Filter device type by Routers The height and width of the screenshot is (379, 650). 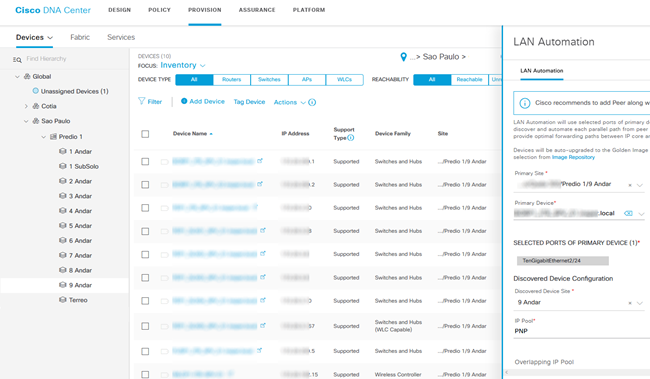(232, 80)
